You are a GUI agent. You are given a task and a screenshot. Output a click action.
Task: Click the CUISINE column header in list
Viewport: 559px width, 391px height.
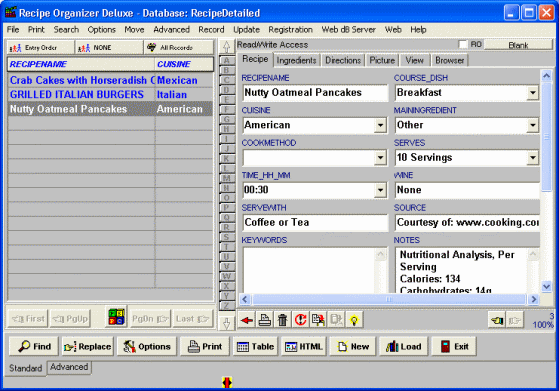184,64
